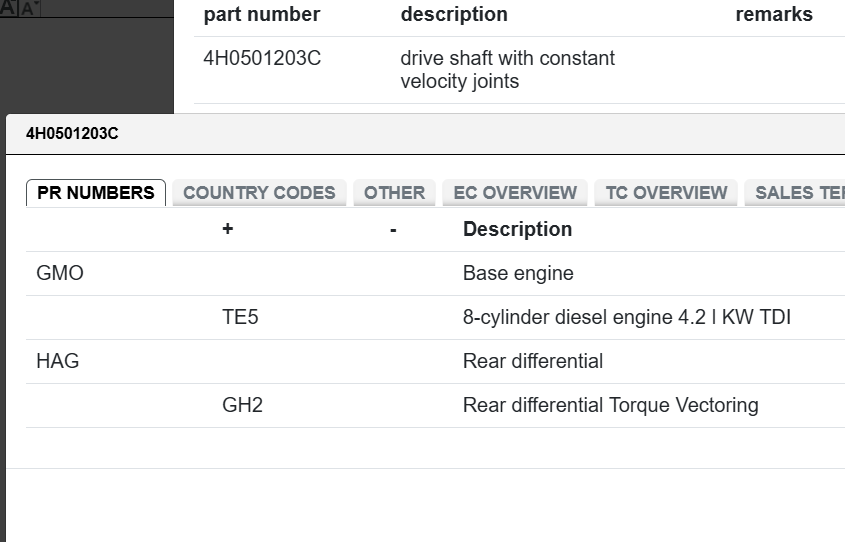Select the GH2 PR code
Screen dimensions: 845x542
tap(242, 405)
